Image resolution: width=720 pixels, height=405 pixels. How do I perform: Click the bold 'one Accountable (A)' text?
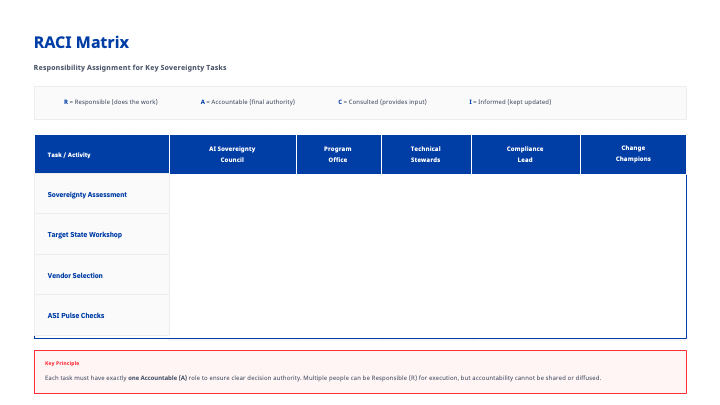pos(157,378)
